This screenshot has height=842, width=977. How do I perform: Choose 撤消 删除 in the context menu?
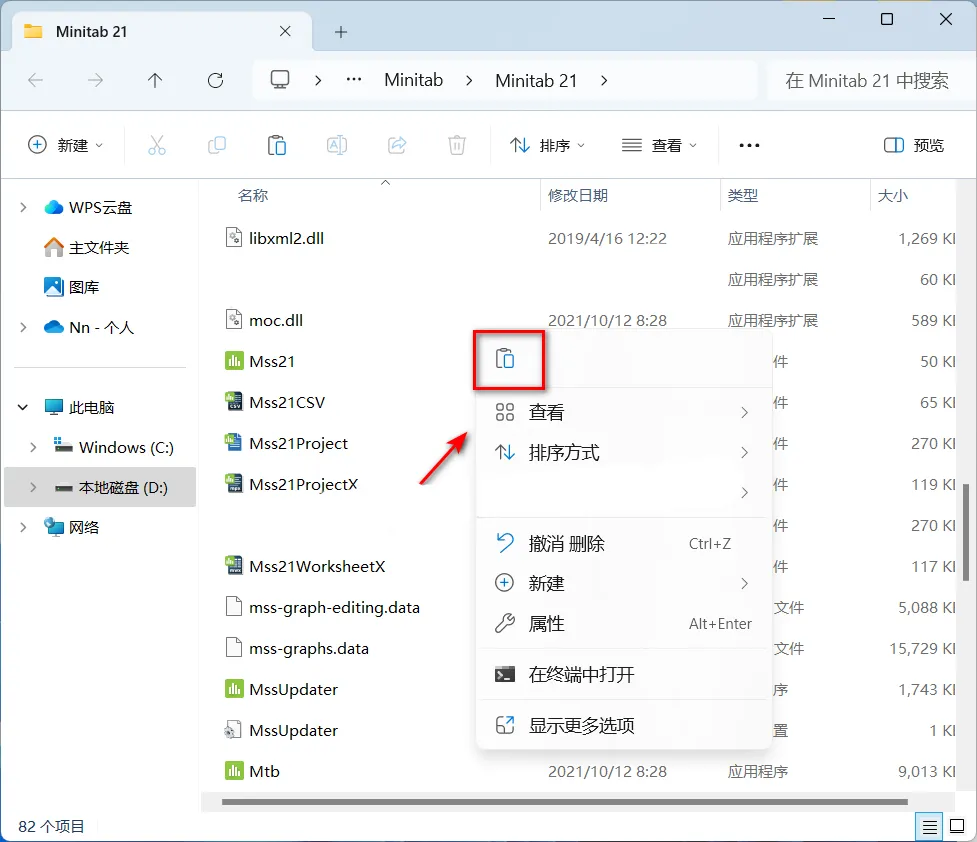click(624, 543)
